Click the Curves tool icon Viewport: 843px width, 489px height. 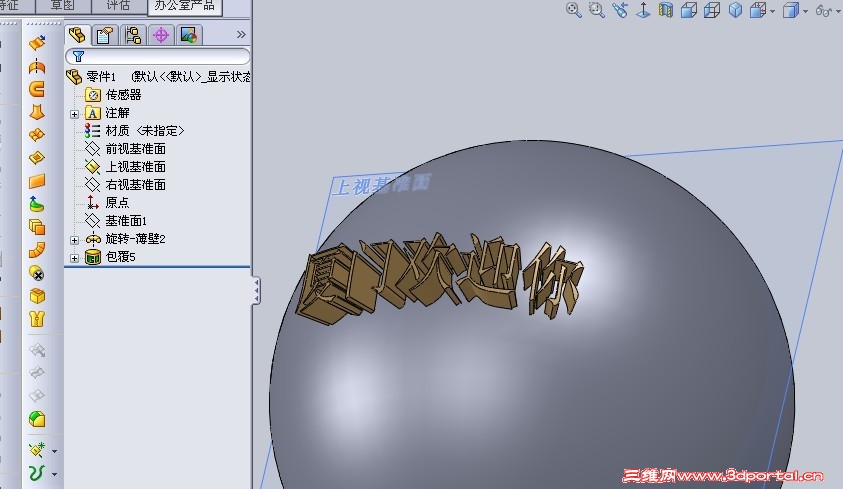[37, 473]
